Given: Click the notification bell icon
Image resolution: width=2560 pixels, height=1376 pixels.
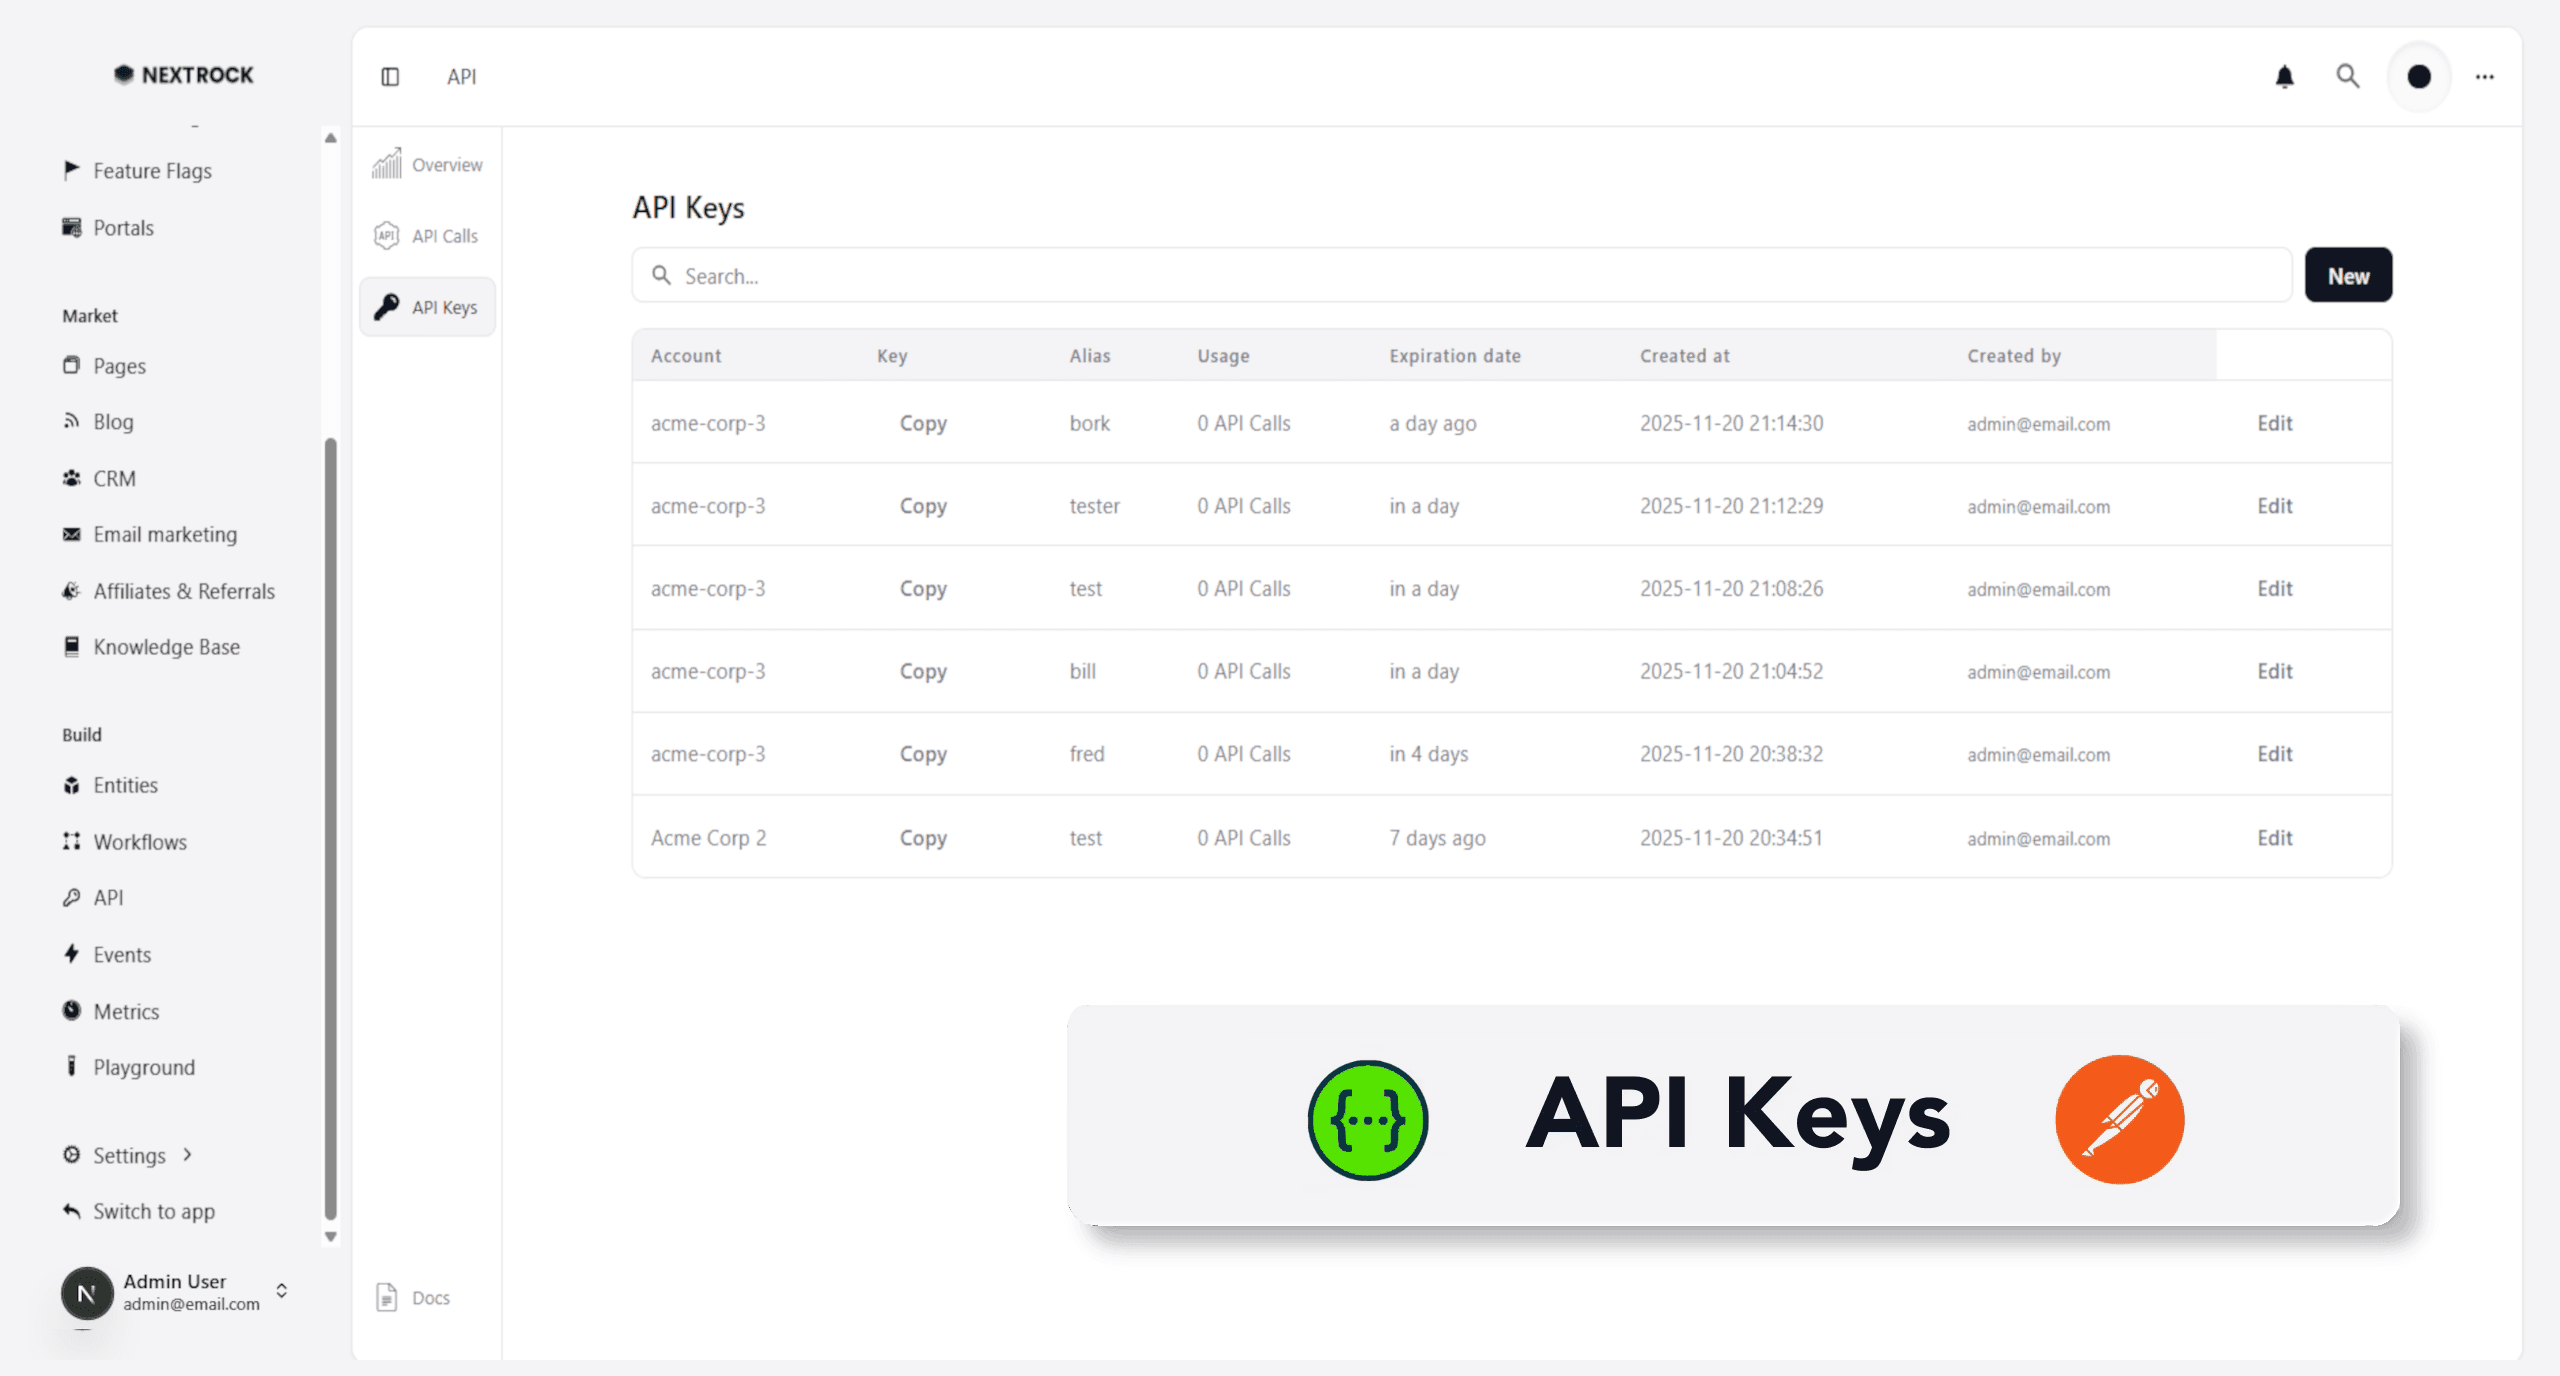Looking at the screenshot, I should 2285,76.
